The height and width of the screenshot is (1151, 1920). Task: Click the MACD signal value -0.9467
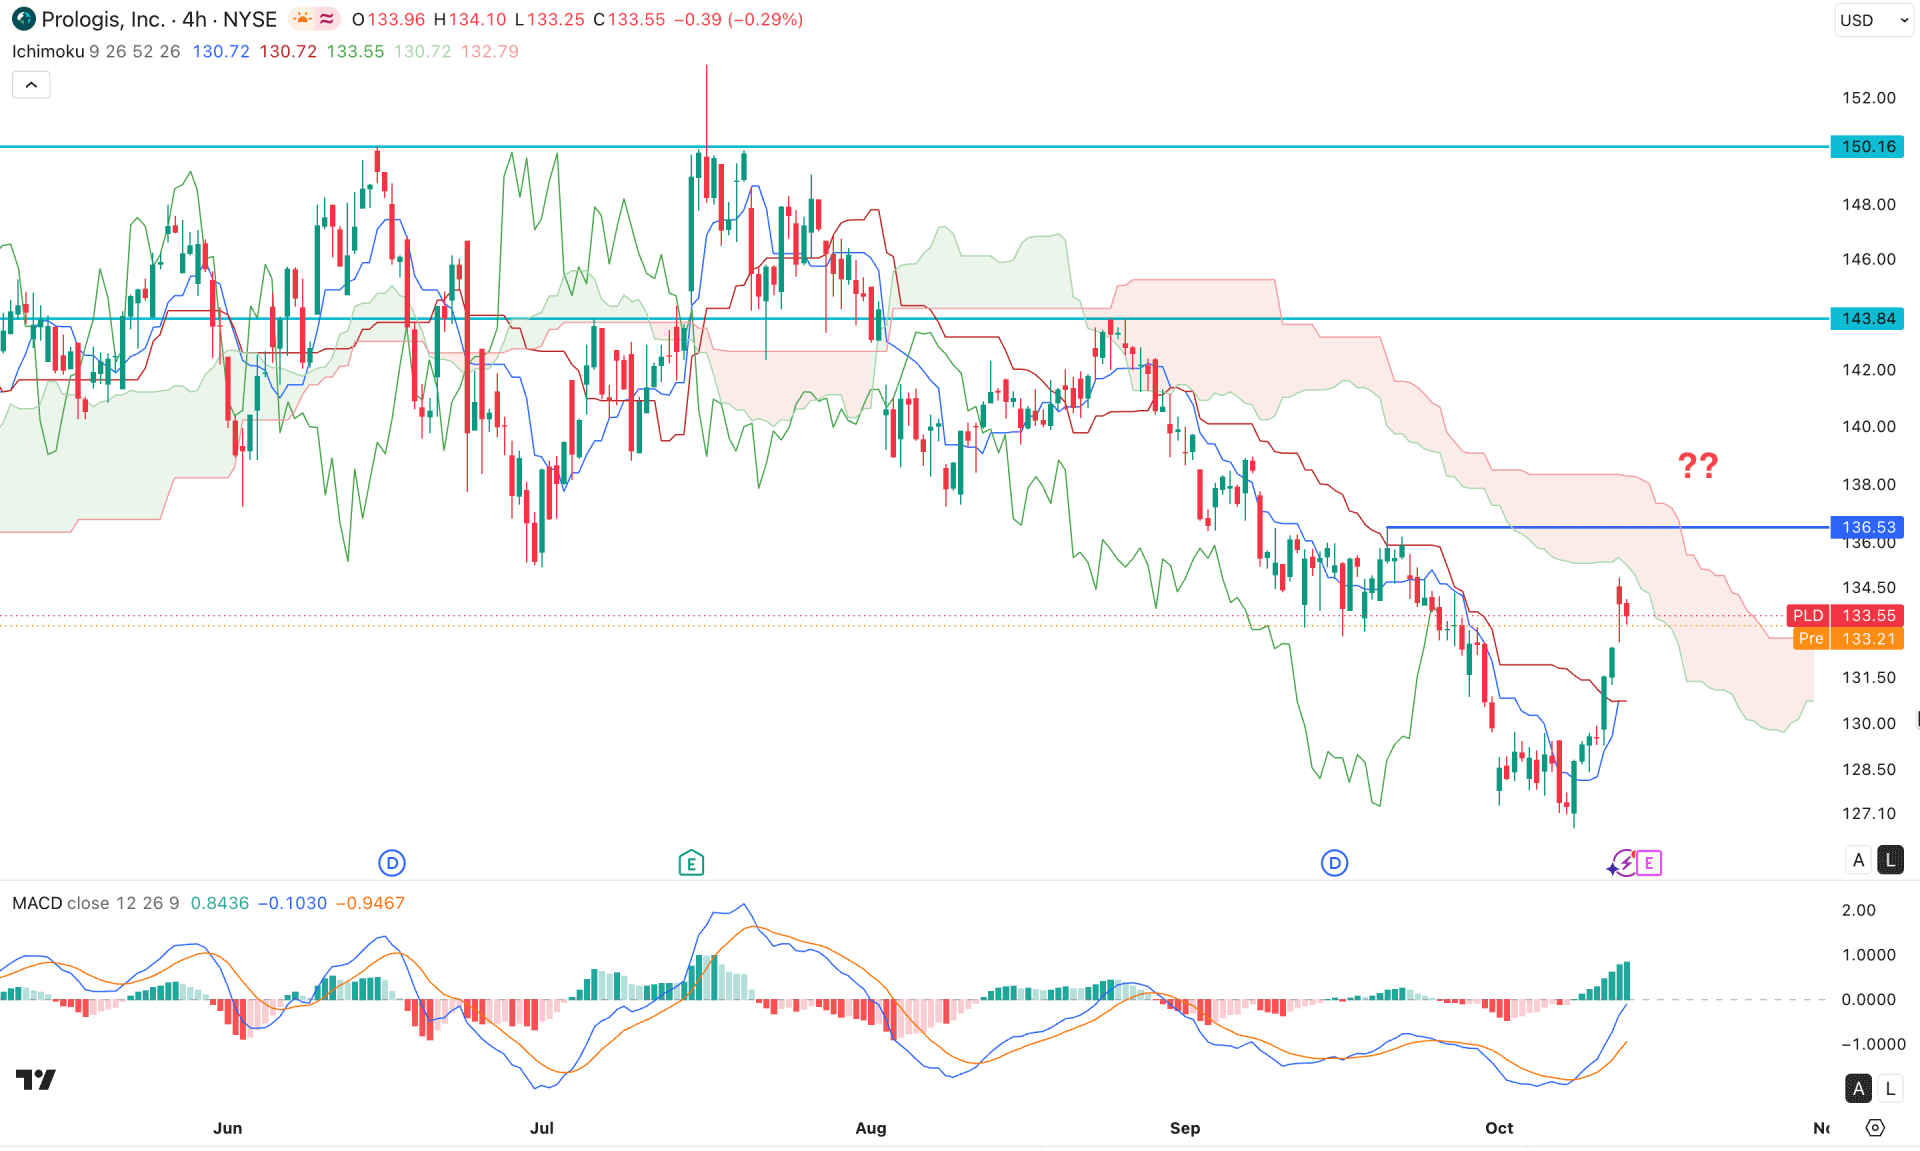click(370, 903)
